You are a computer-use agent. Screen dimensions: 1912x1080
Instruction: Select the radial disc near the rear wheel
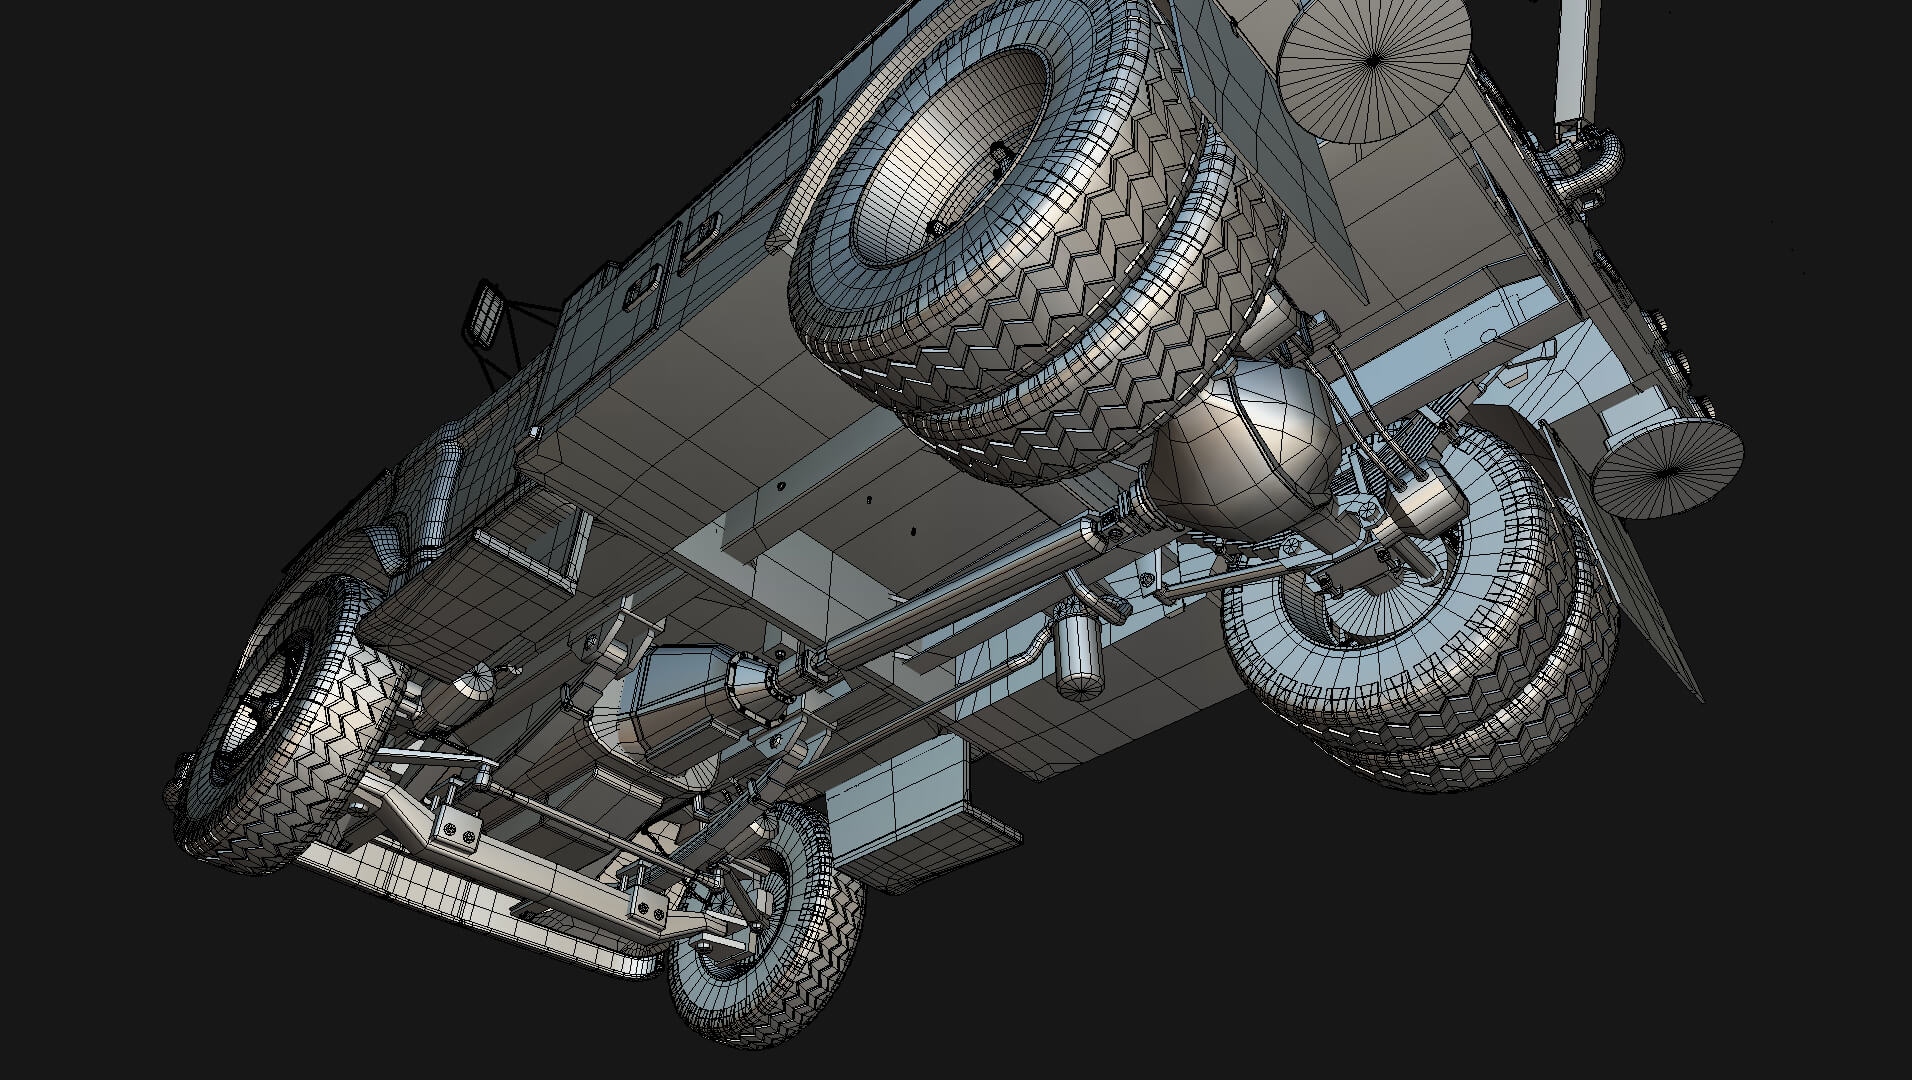pyautogui.click(x=1667, y=468)
